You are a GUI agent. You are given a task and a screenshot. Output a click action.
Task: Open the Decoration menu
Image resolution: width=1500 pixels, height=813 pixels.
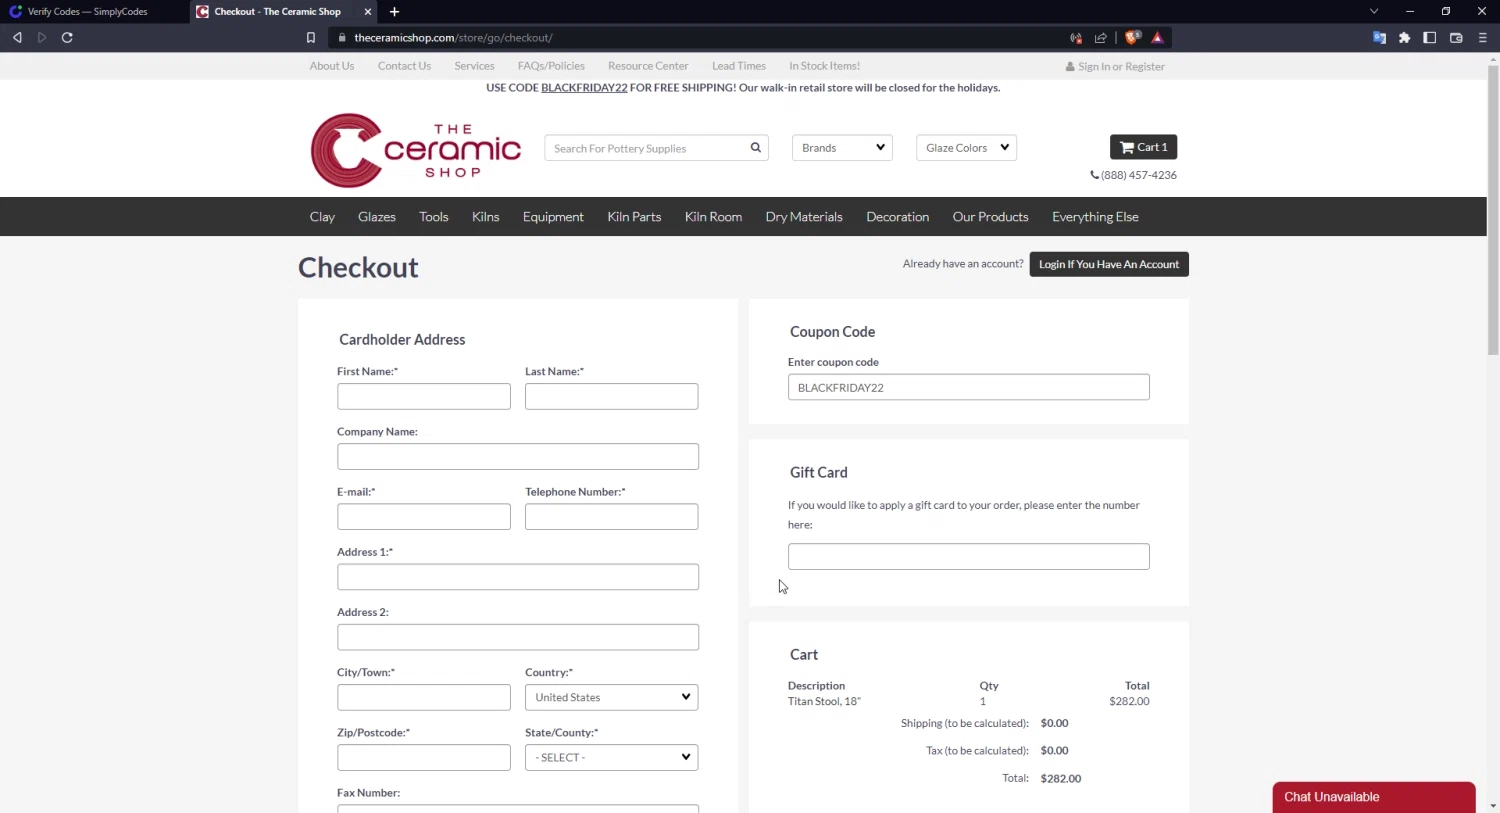(897, 217)
